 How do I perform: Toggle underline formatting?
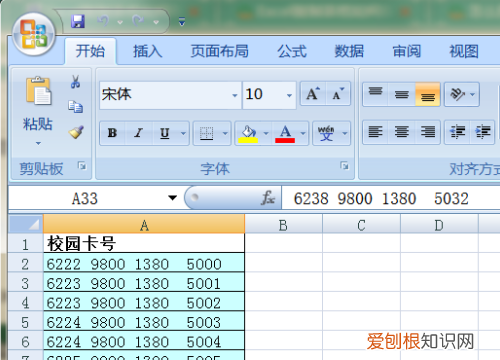click(165, 133)
